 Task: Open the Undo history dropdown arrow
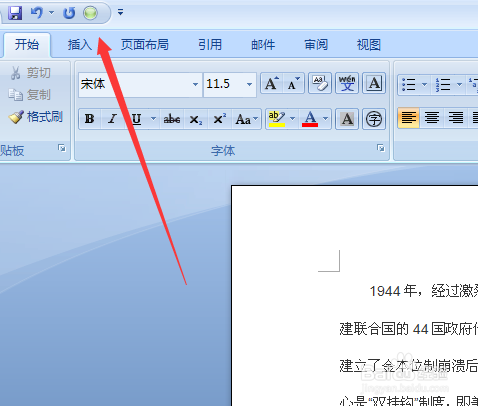coord(51,13)
